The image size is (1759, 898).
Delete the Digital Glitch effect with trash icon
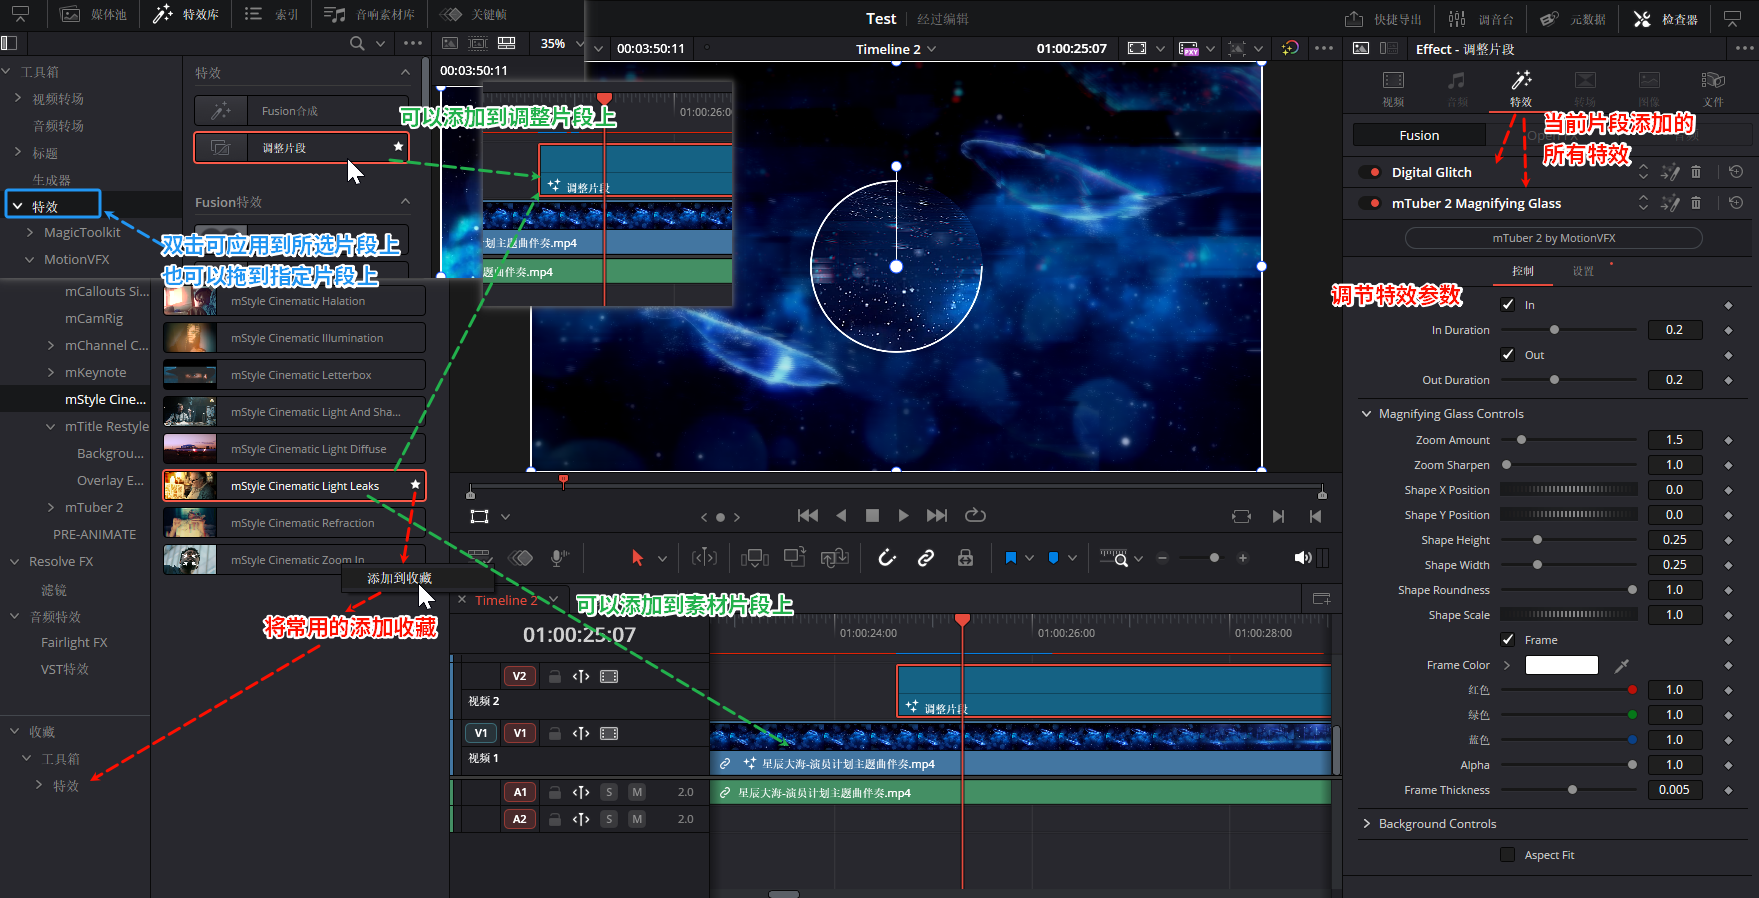pyautogui.click(x=1696, y=172)
